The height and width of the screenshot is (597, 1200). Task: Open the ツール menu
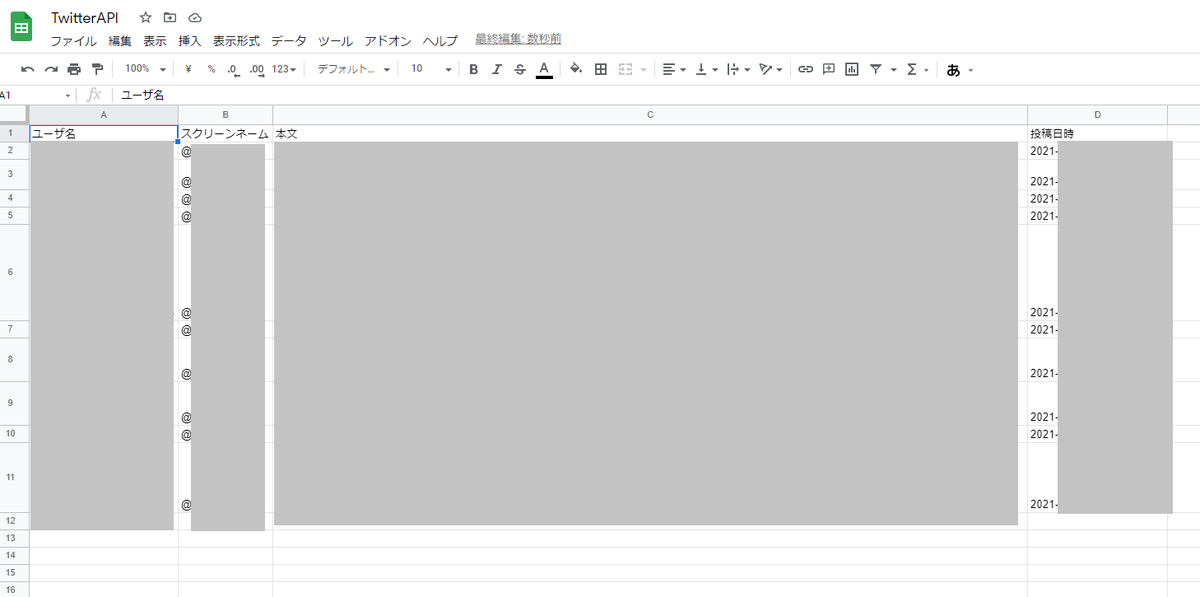pos(335,41)
